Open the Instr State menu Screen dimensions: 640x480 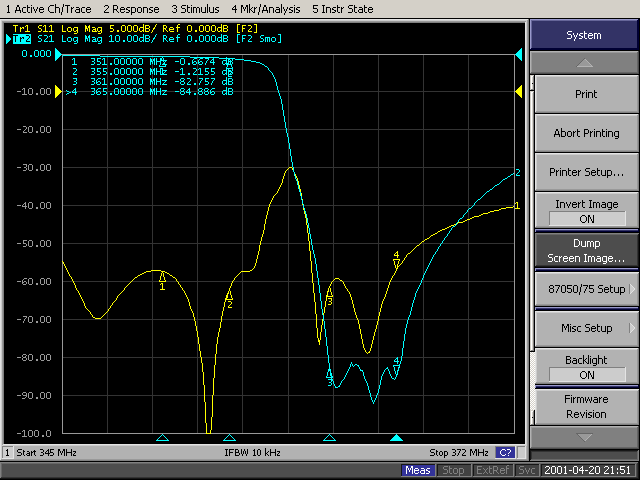[x=343, y=8]
